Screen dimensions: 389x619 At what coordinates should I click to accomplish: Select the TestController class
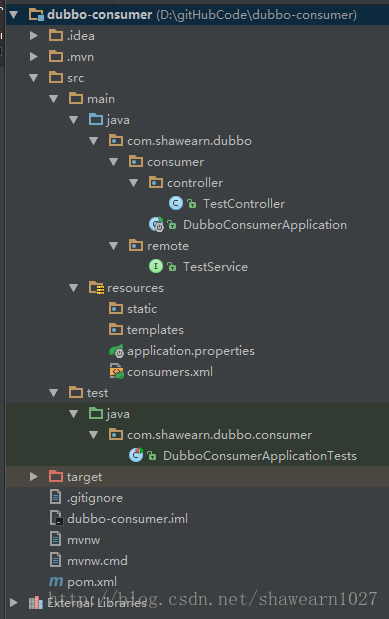click(244, 204)
